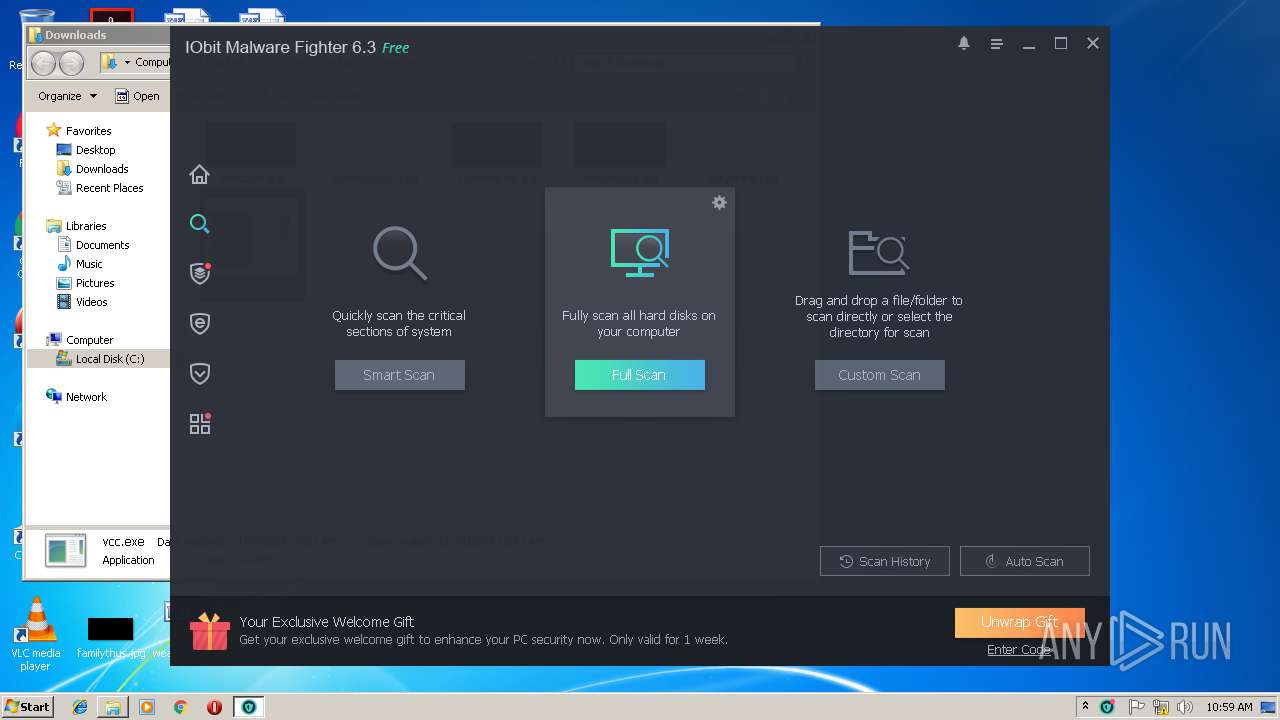Viewport: 1280px width, 720px height.
Task: Click 'Drag and drop a file/folder' description
Action: [879, 316]
